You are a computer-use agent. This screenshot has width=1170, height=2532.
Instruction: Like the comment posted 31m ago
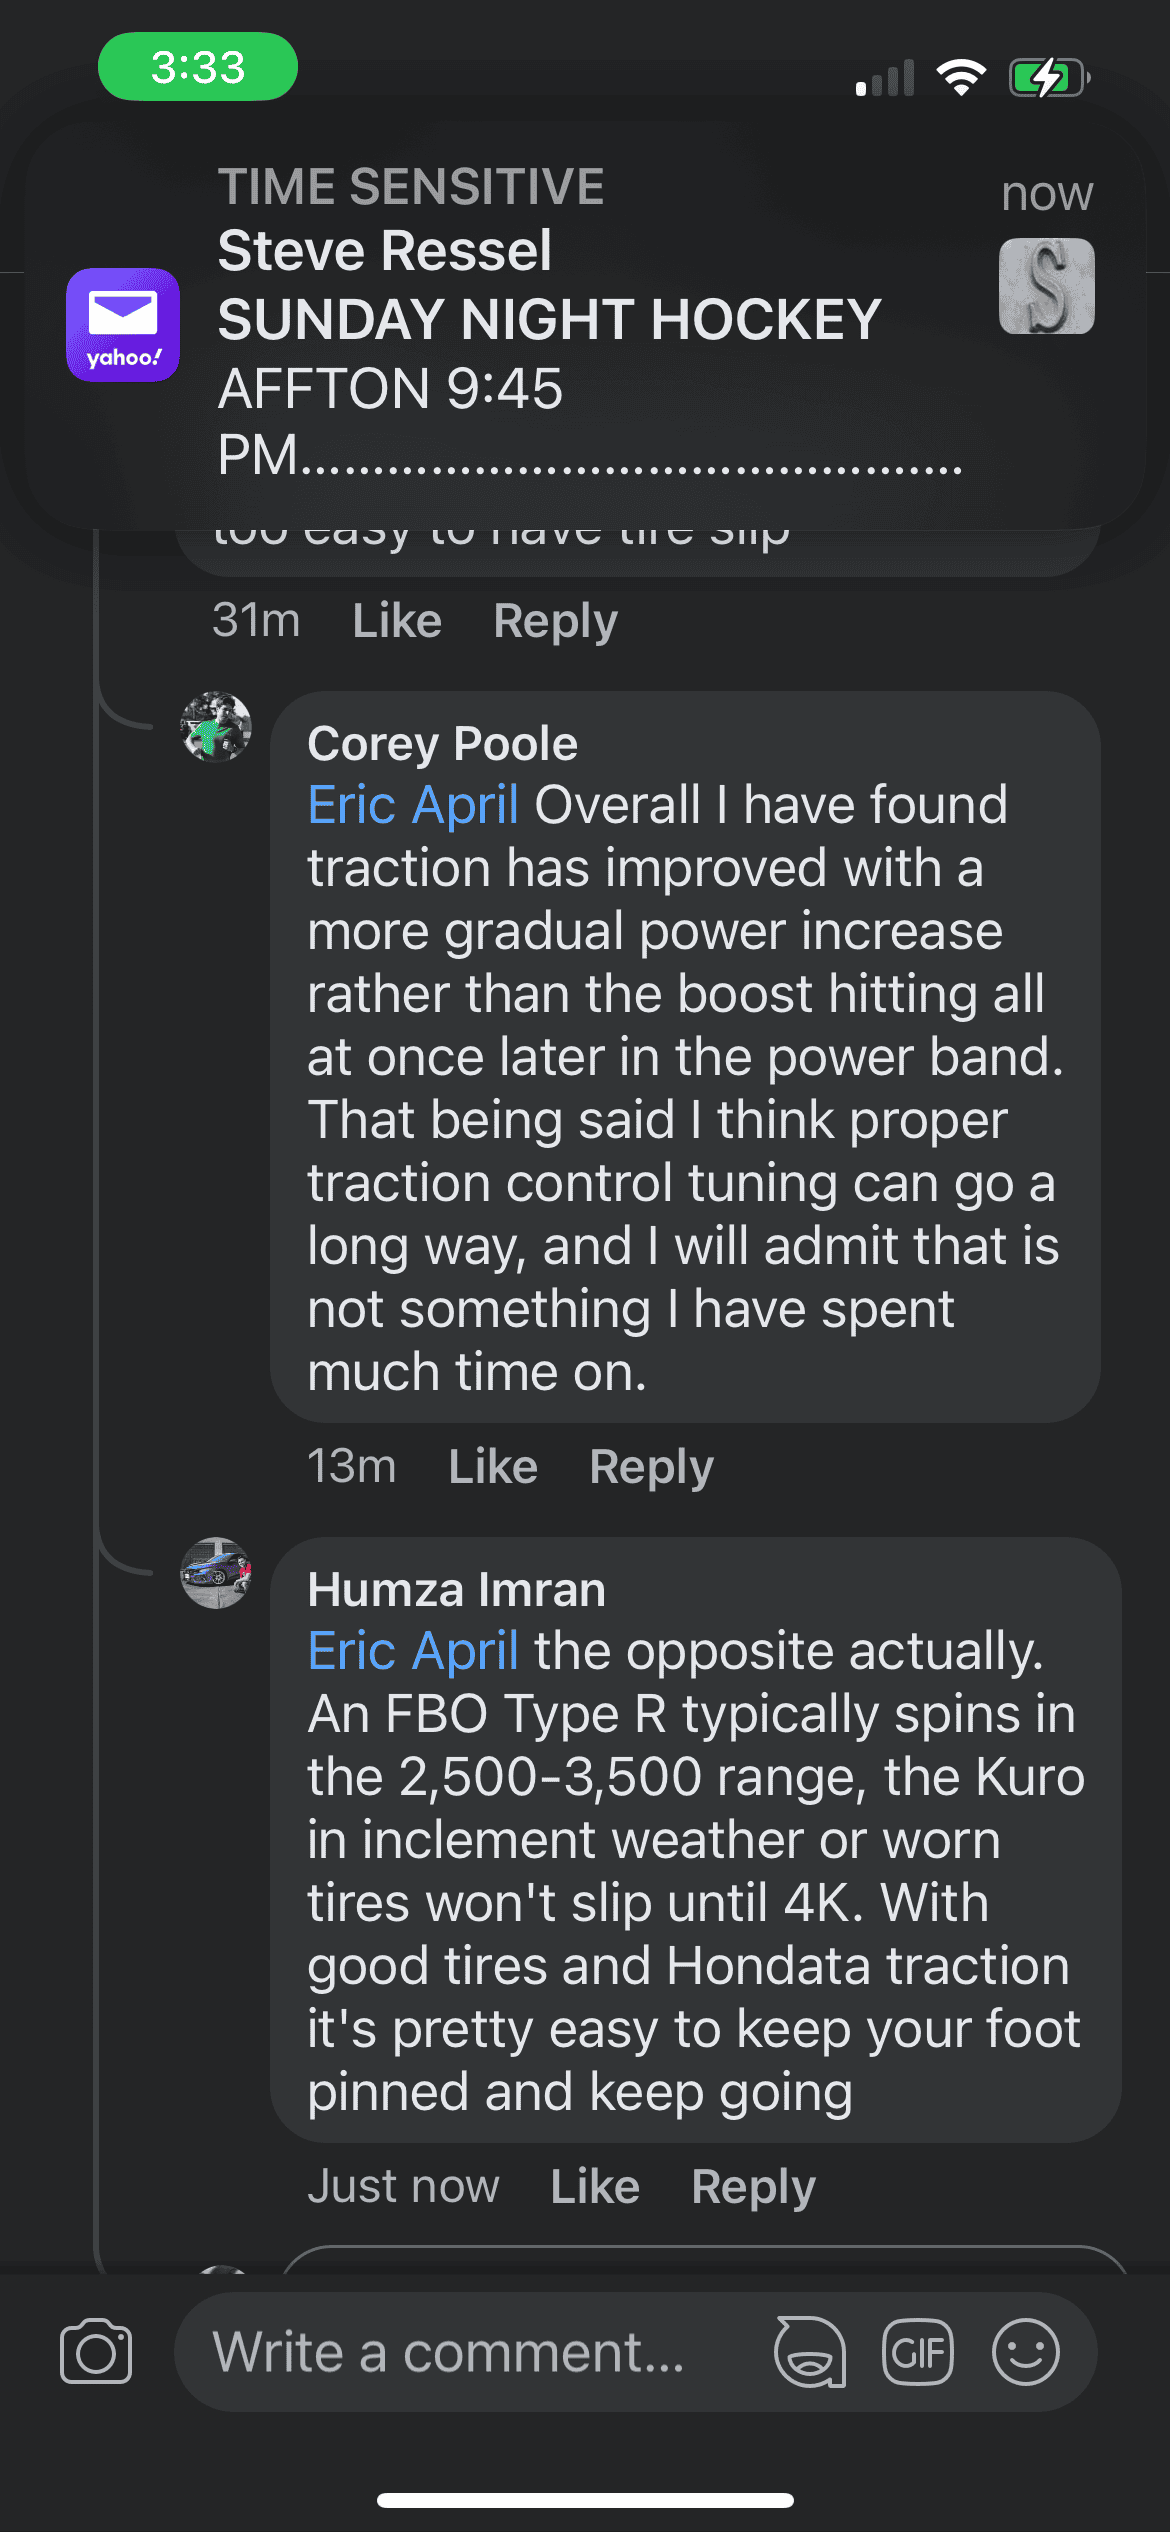(x=397, y=621)
